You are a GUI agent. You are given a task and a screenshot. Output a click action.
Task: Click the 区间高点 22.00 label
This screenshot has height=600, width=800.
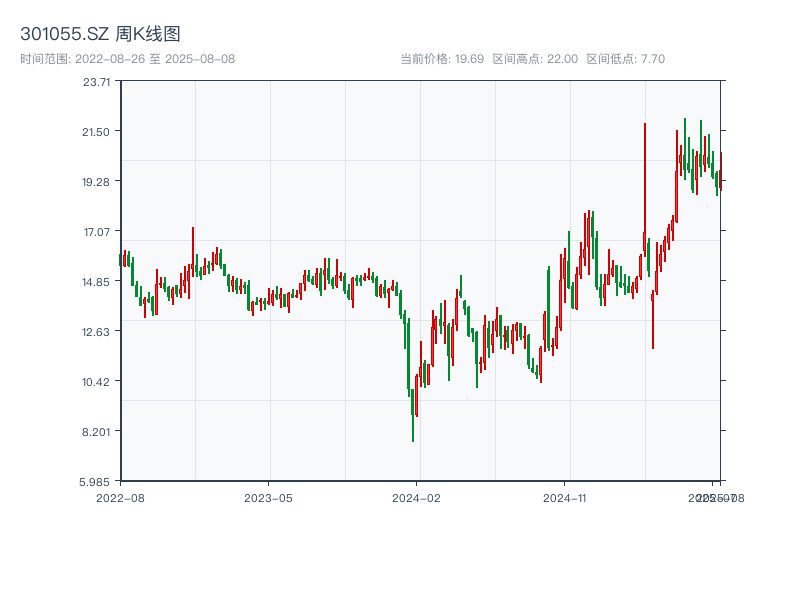pyautogui.click(x=535, y=59)
